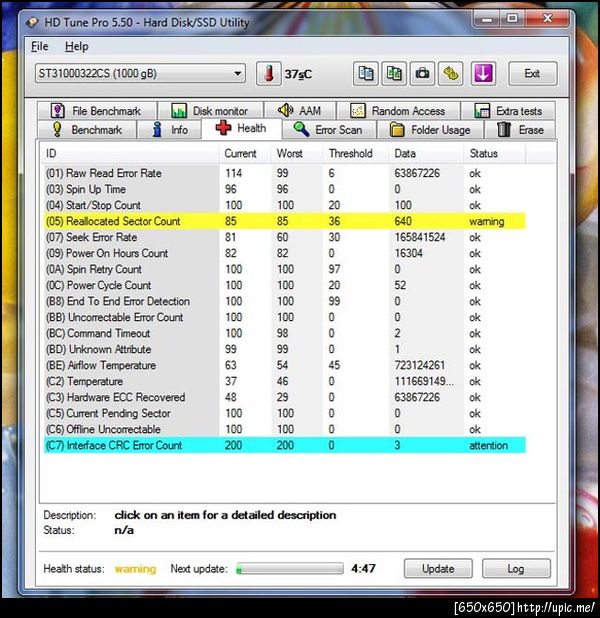Select the (0C) Power Cycle Count row
The width and height of the screenshot is (600, 618).
click(284, 285)
